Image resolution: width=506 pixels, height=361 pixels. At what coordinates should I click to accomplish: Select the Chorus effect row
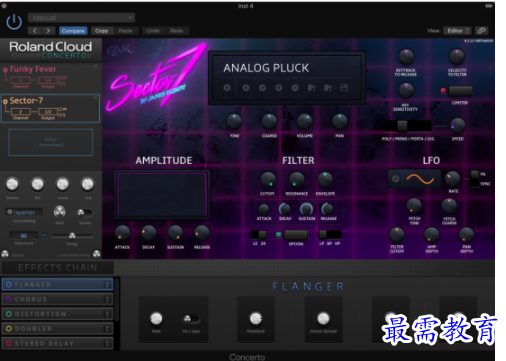pyautogui.click(x=57, y=299)
